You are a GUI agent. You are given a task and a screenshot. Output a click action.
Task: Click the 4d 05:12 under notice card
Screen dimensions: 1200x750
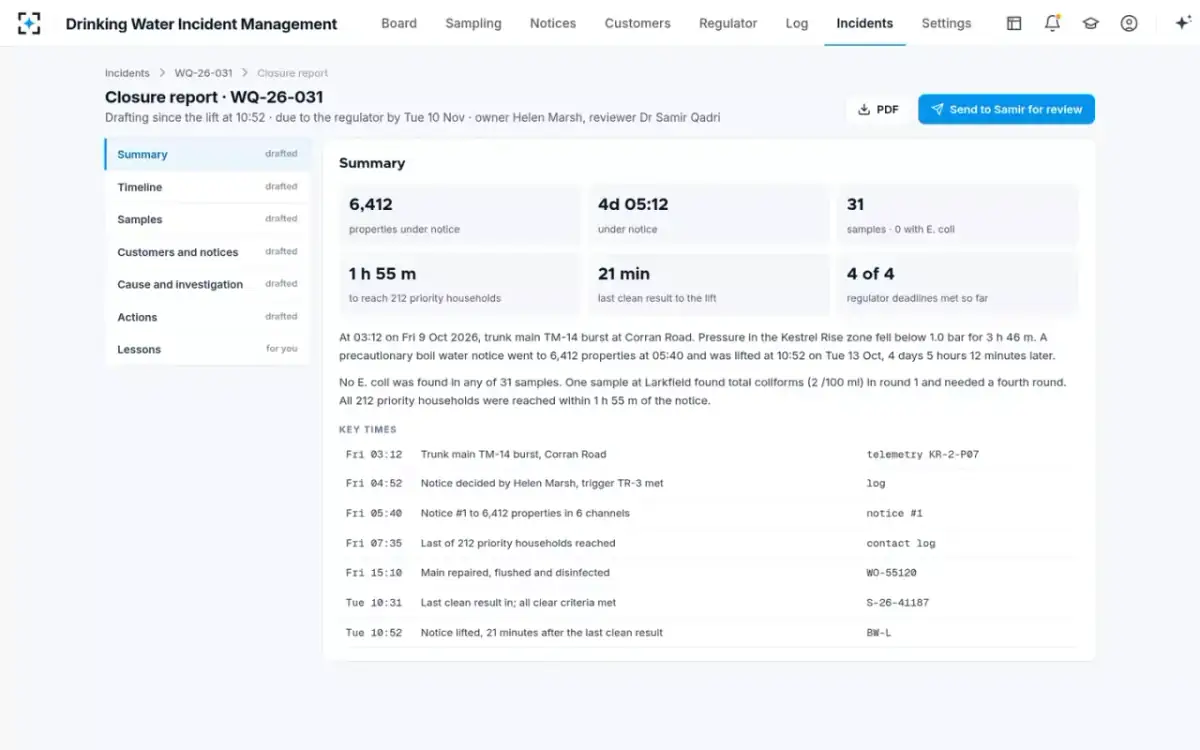click(x=709, y=215)
